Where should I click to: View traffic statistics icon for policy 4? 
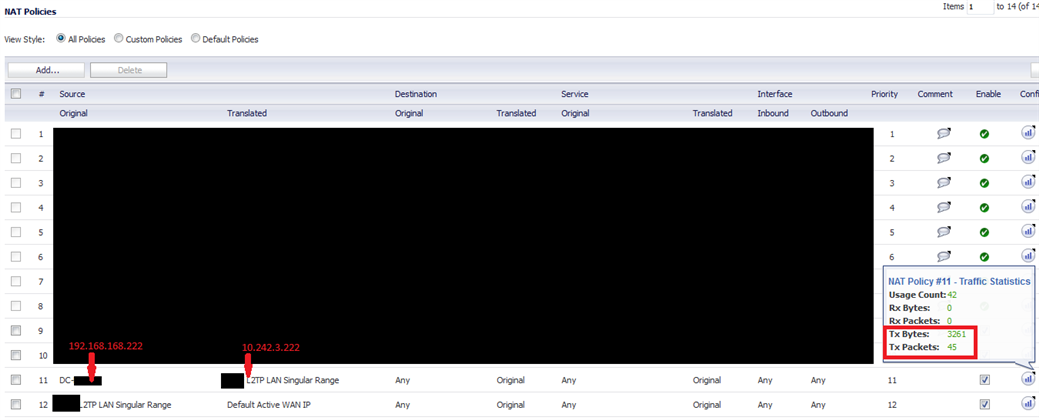(x=1028, y=206)
